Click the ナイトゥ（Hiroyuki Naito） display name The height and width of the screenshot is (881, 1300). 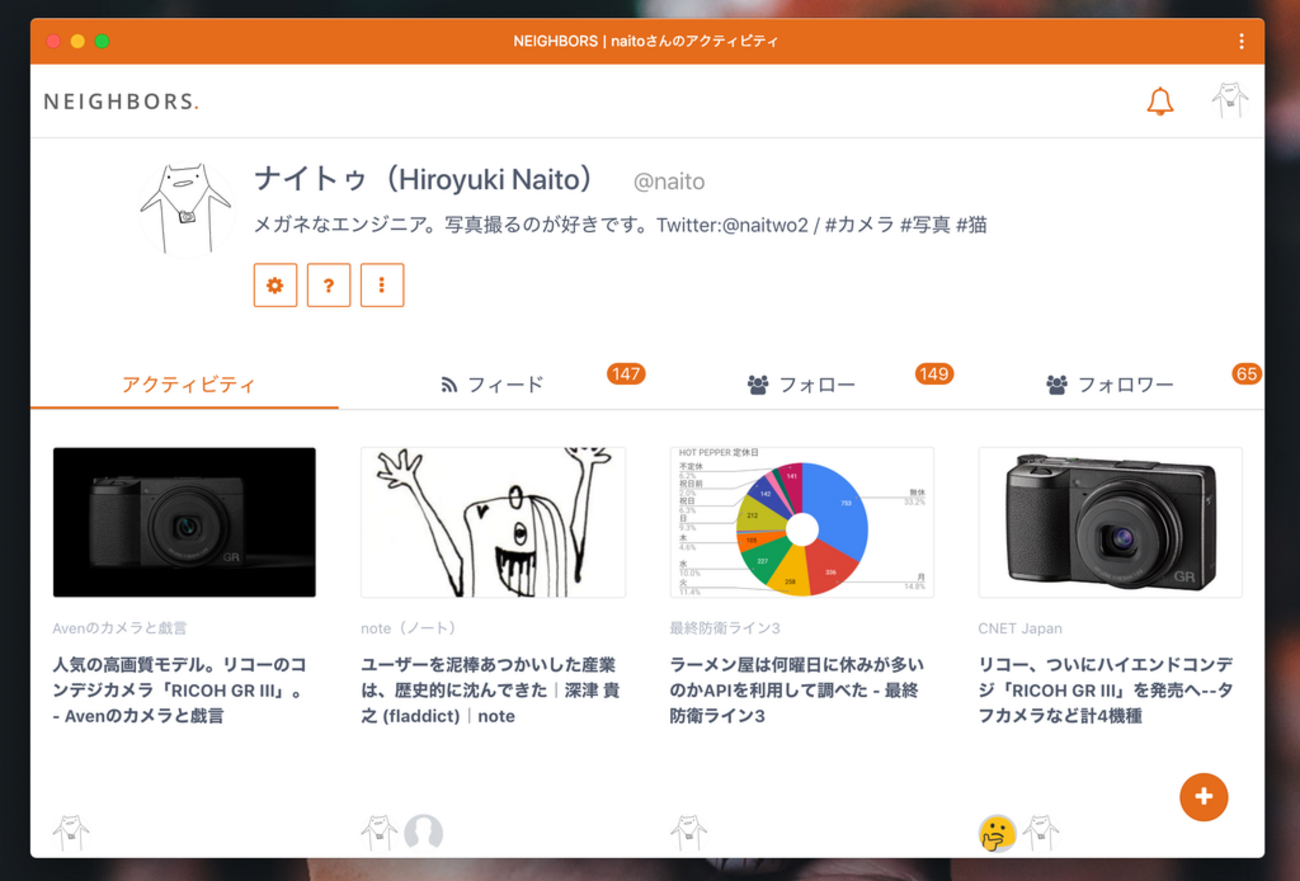(x=424, y=180)
